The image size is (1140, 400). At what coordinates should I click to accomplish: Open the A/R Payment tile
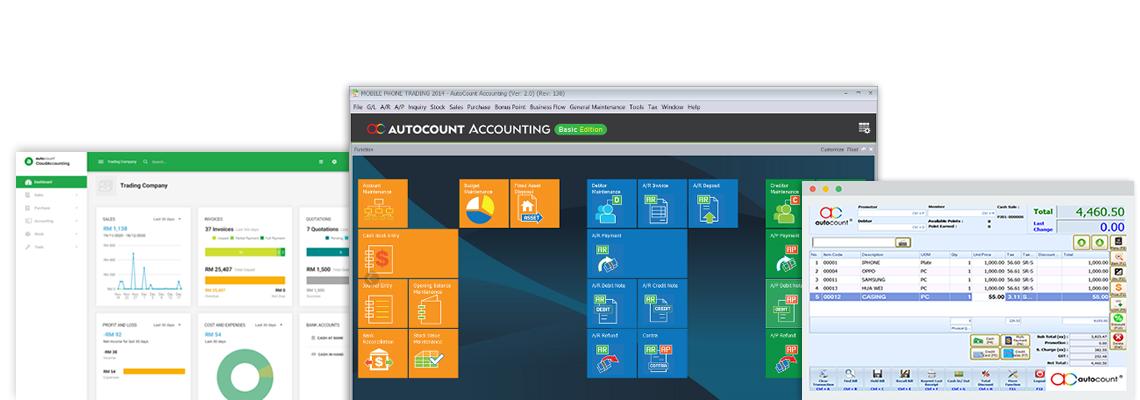[x=637, y=254]
